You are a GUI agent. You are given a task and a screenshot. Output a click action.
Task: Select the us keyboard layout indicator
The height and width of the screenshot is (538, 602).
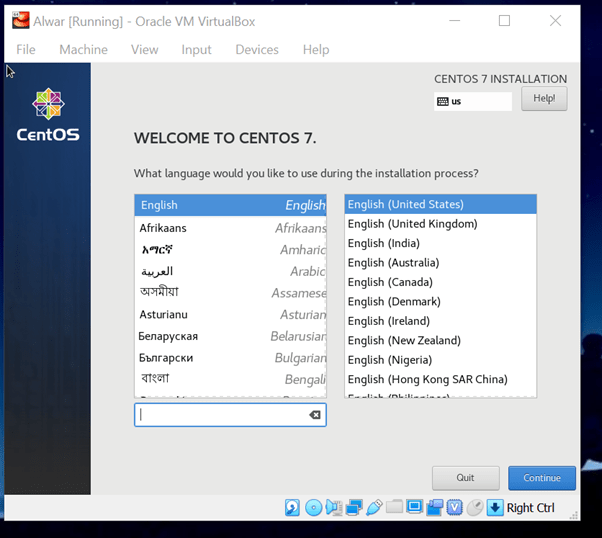click(473, 101)
